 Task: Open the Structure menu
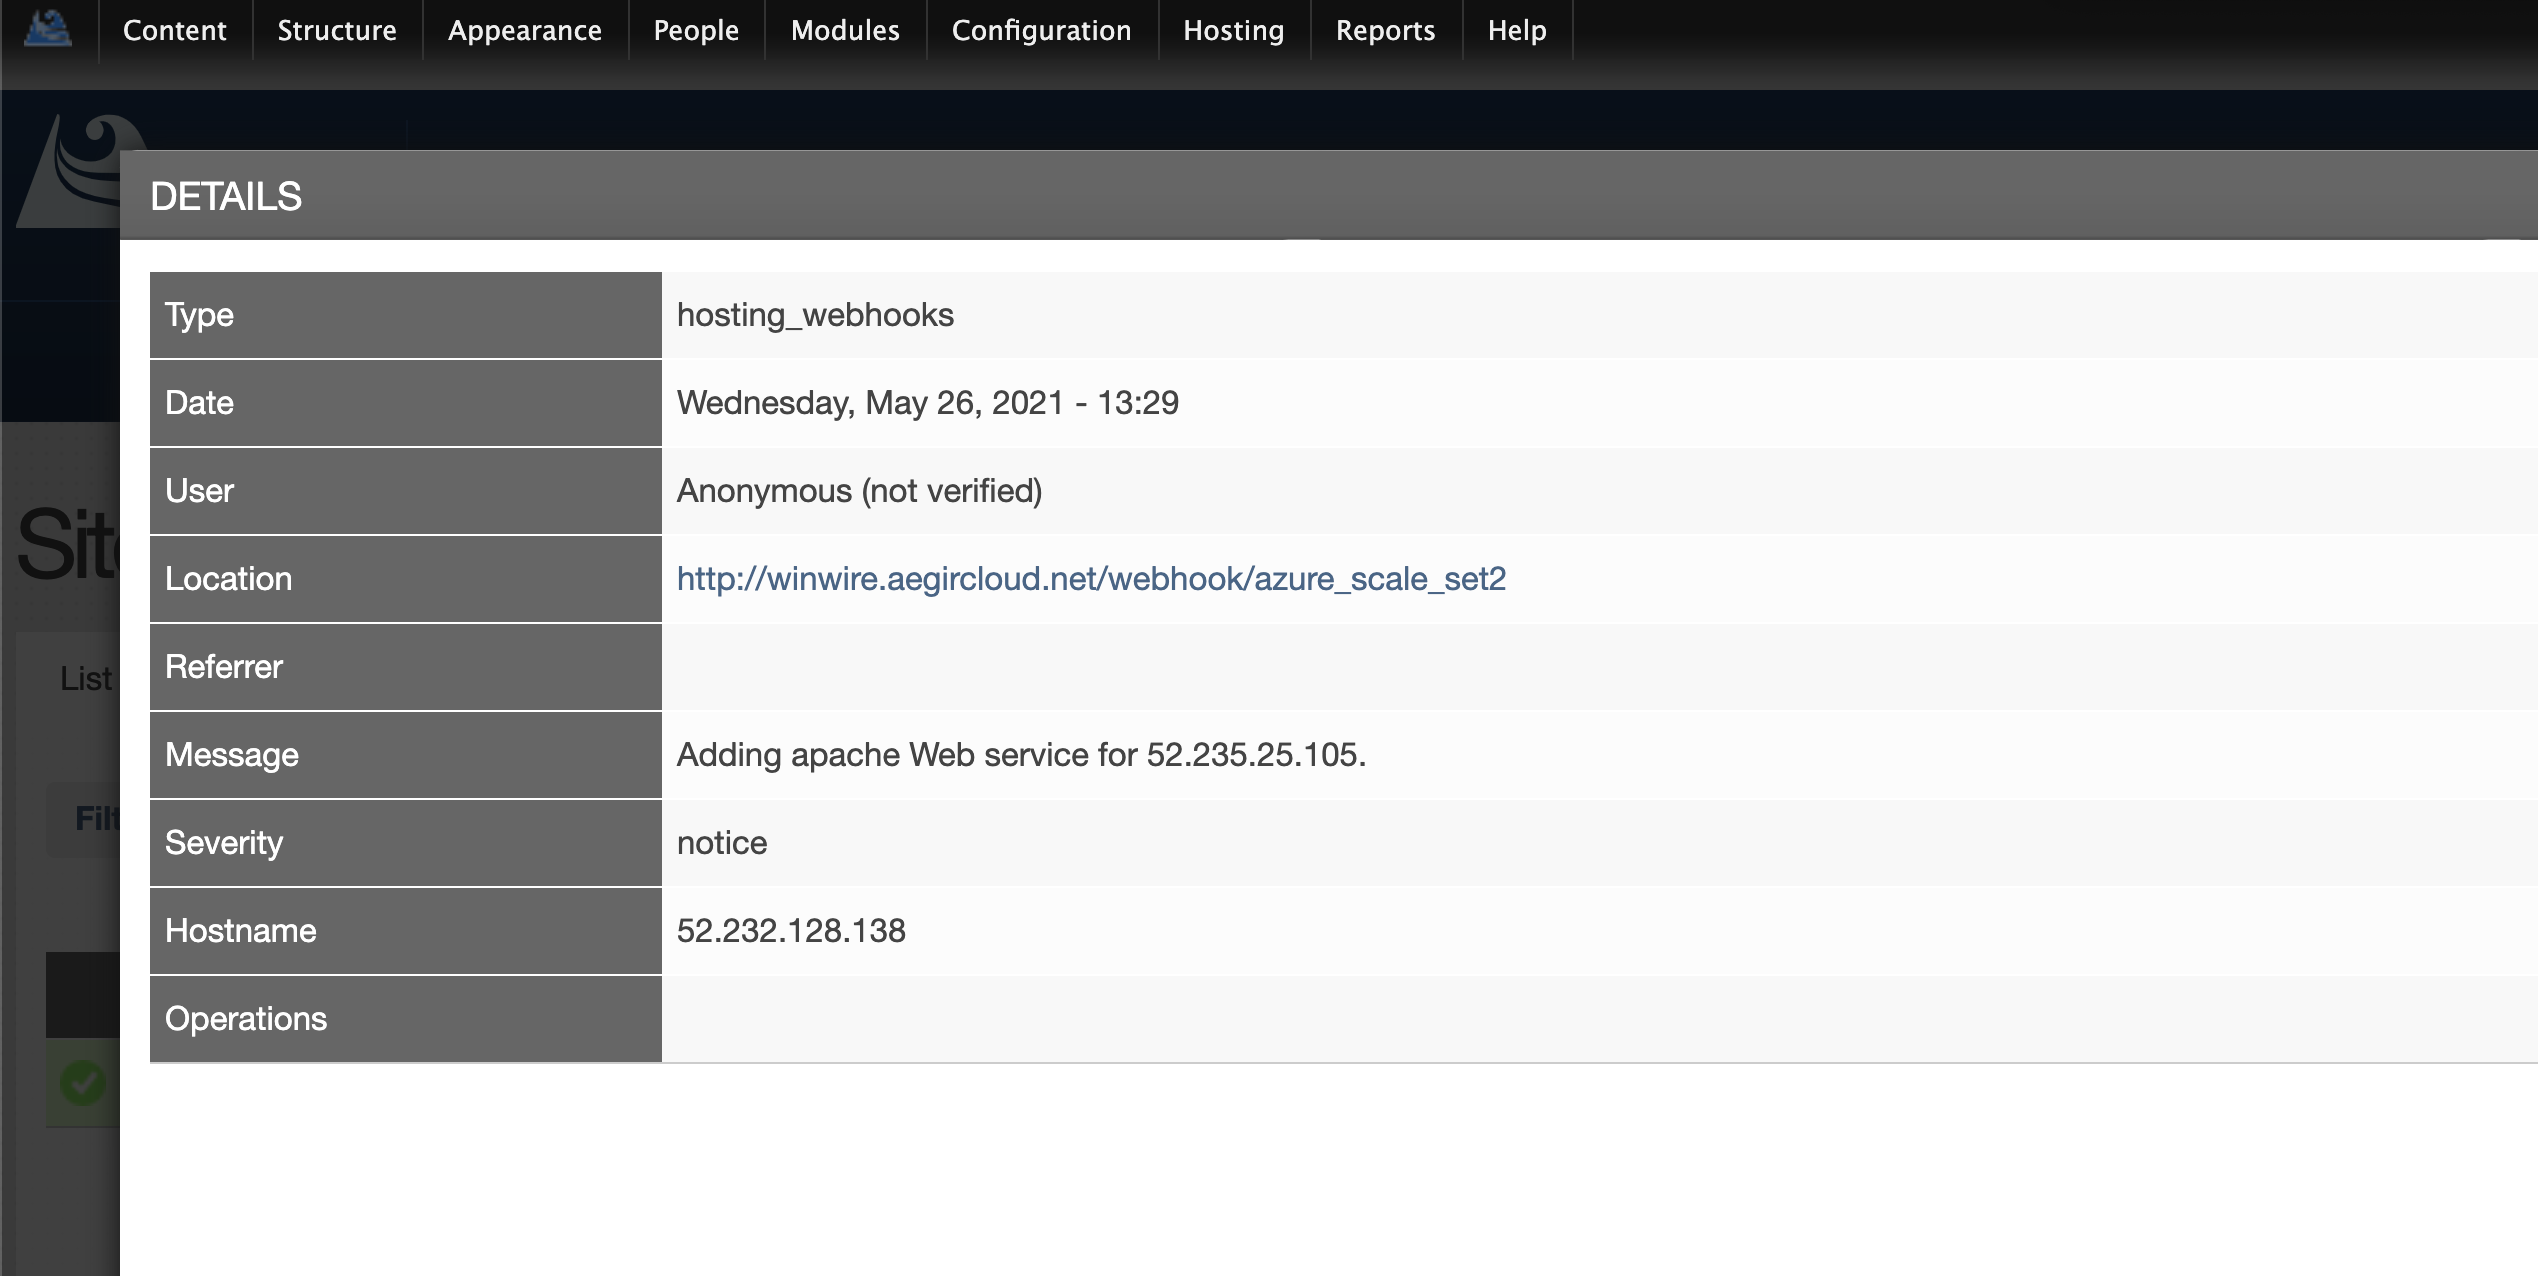[x=330, y=31]
